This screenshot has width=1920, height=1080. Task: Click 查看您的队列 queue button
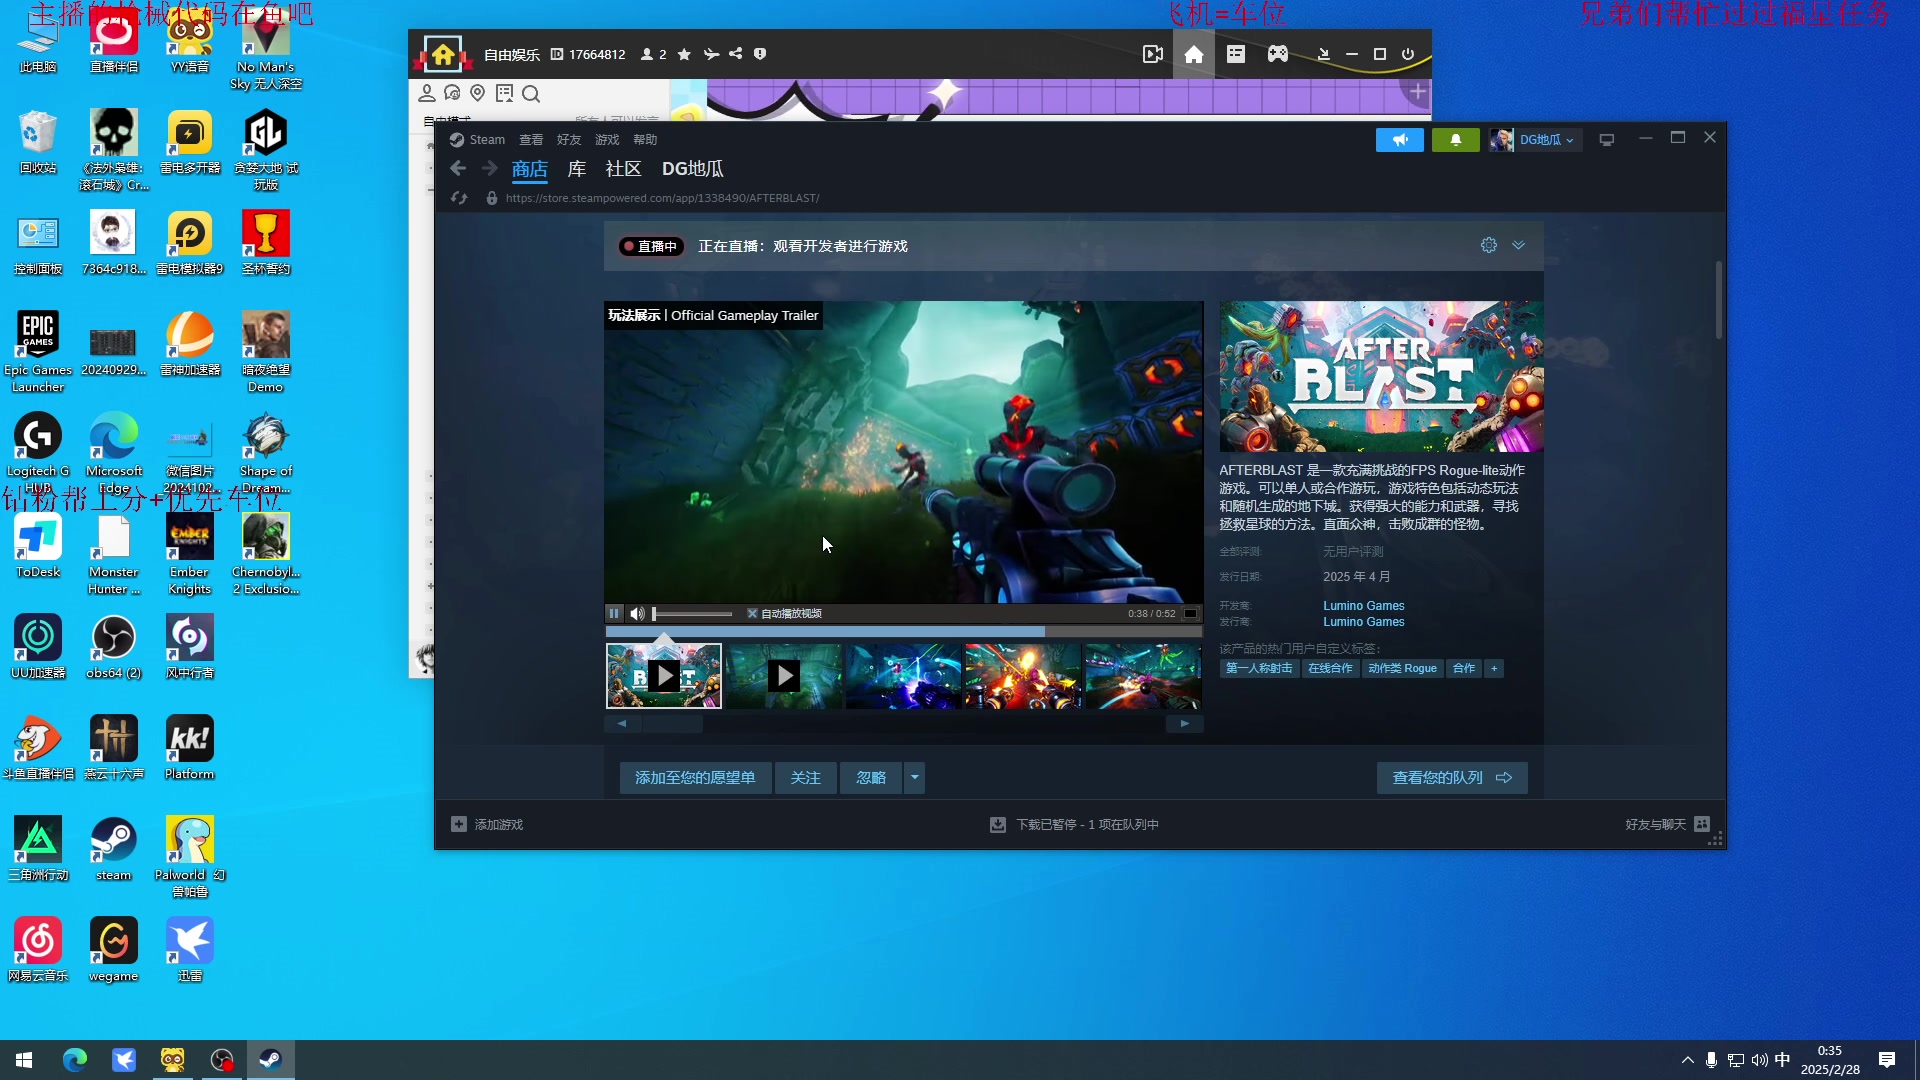pos(1452,778)
